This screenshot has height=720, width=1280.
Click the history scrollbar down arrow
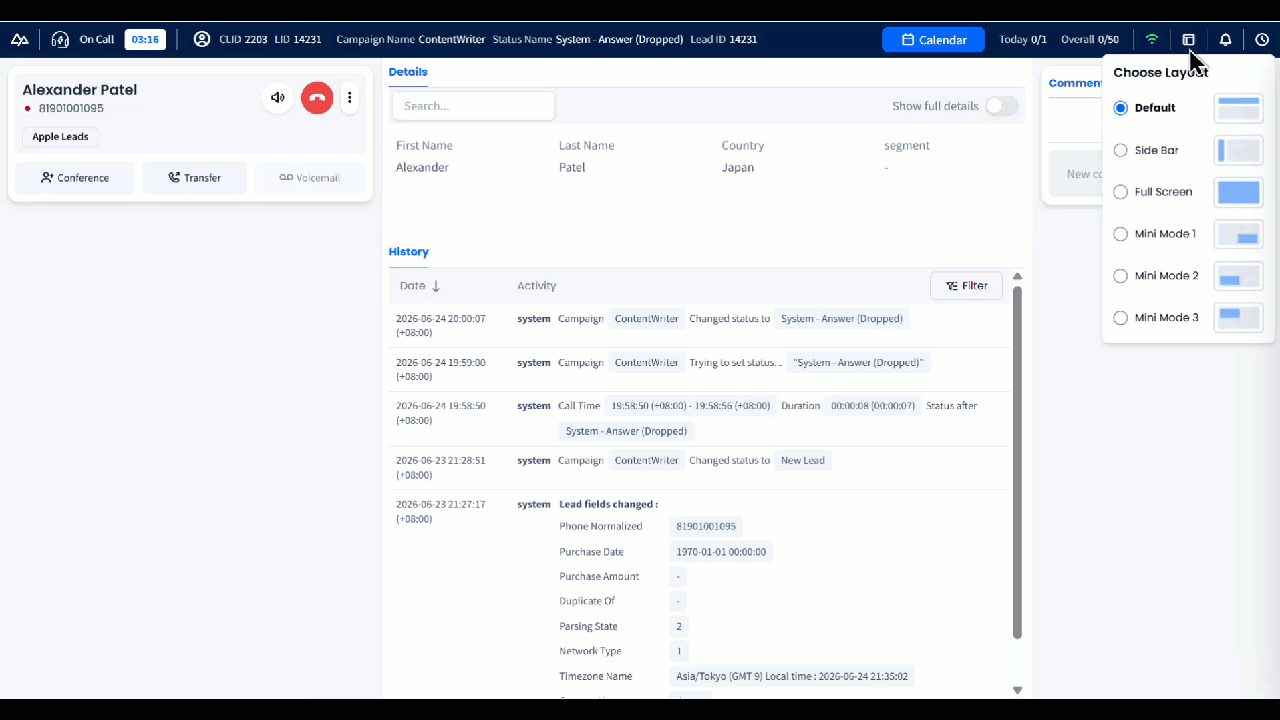(x=1017, y=690)
